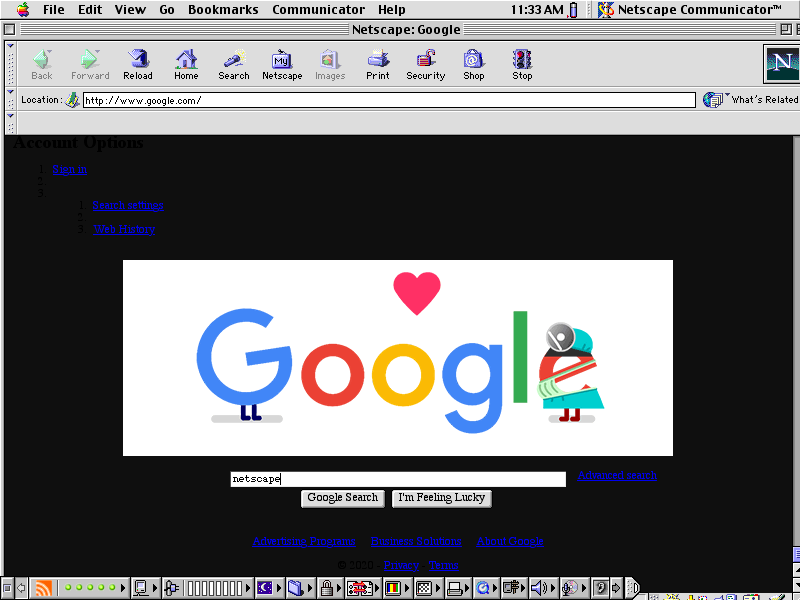This screenshot has width=800, height=600.
Task: Click the menu bar clock
Action: 537,10
